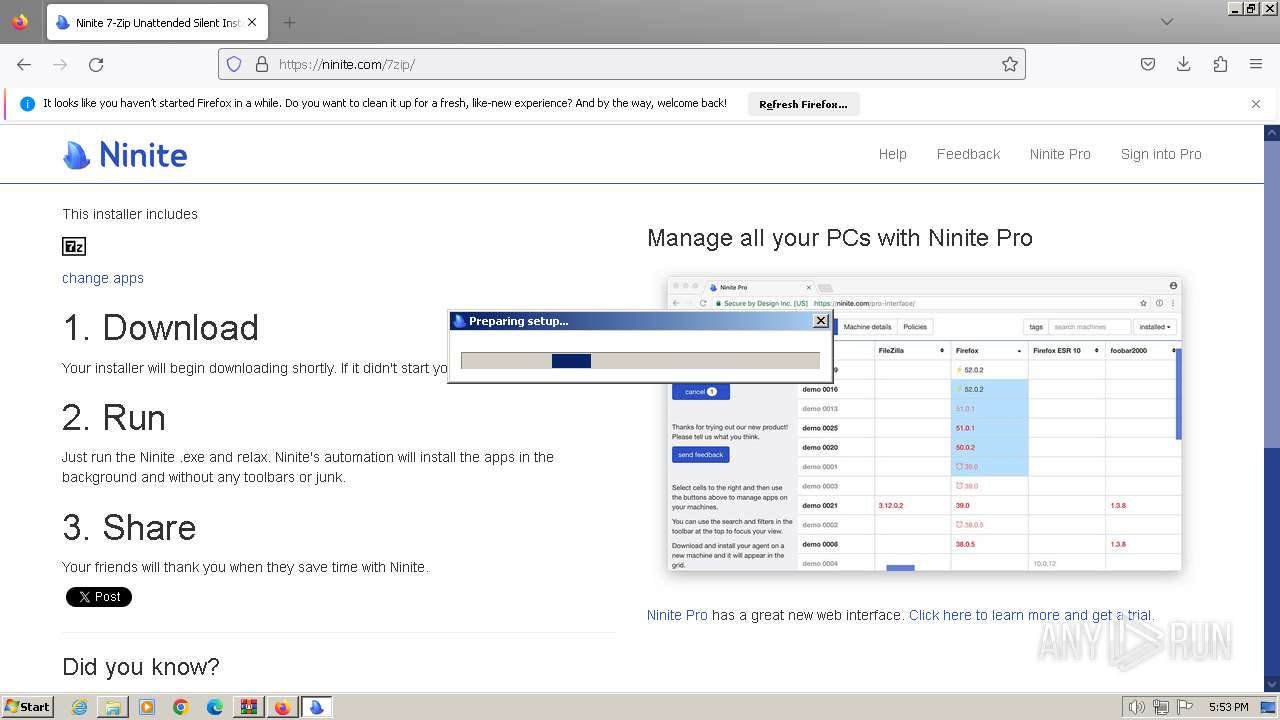Bookmark this page with the star
This screenshot has height=720, width=1280.
click(x=1010, y=64)
